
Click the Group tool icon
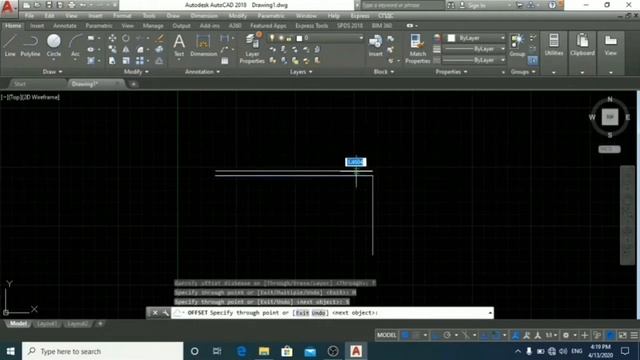point(517,45)
